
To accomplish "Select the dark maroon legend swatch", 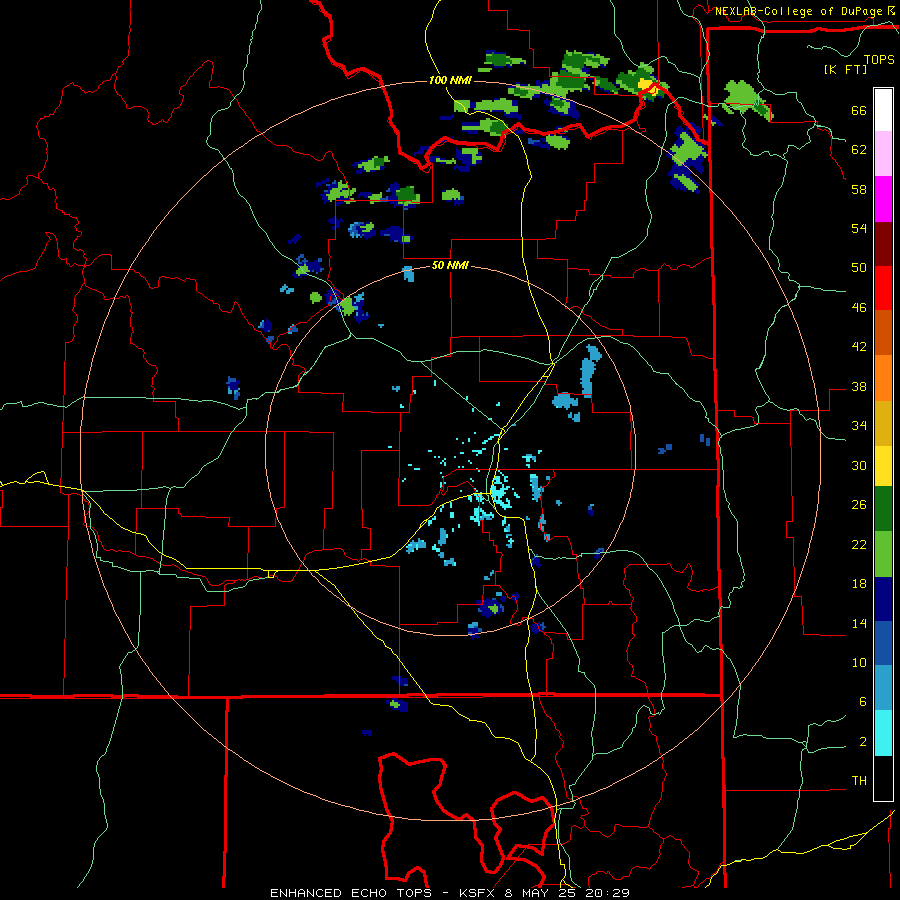I will (883, 243).
